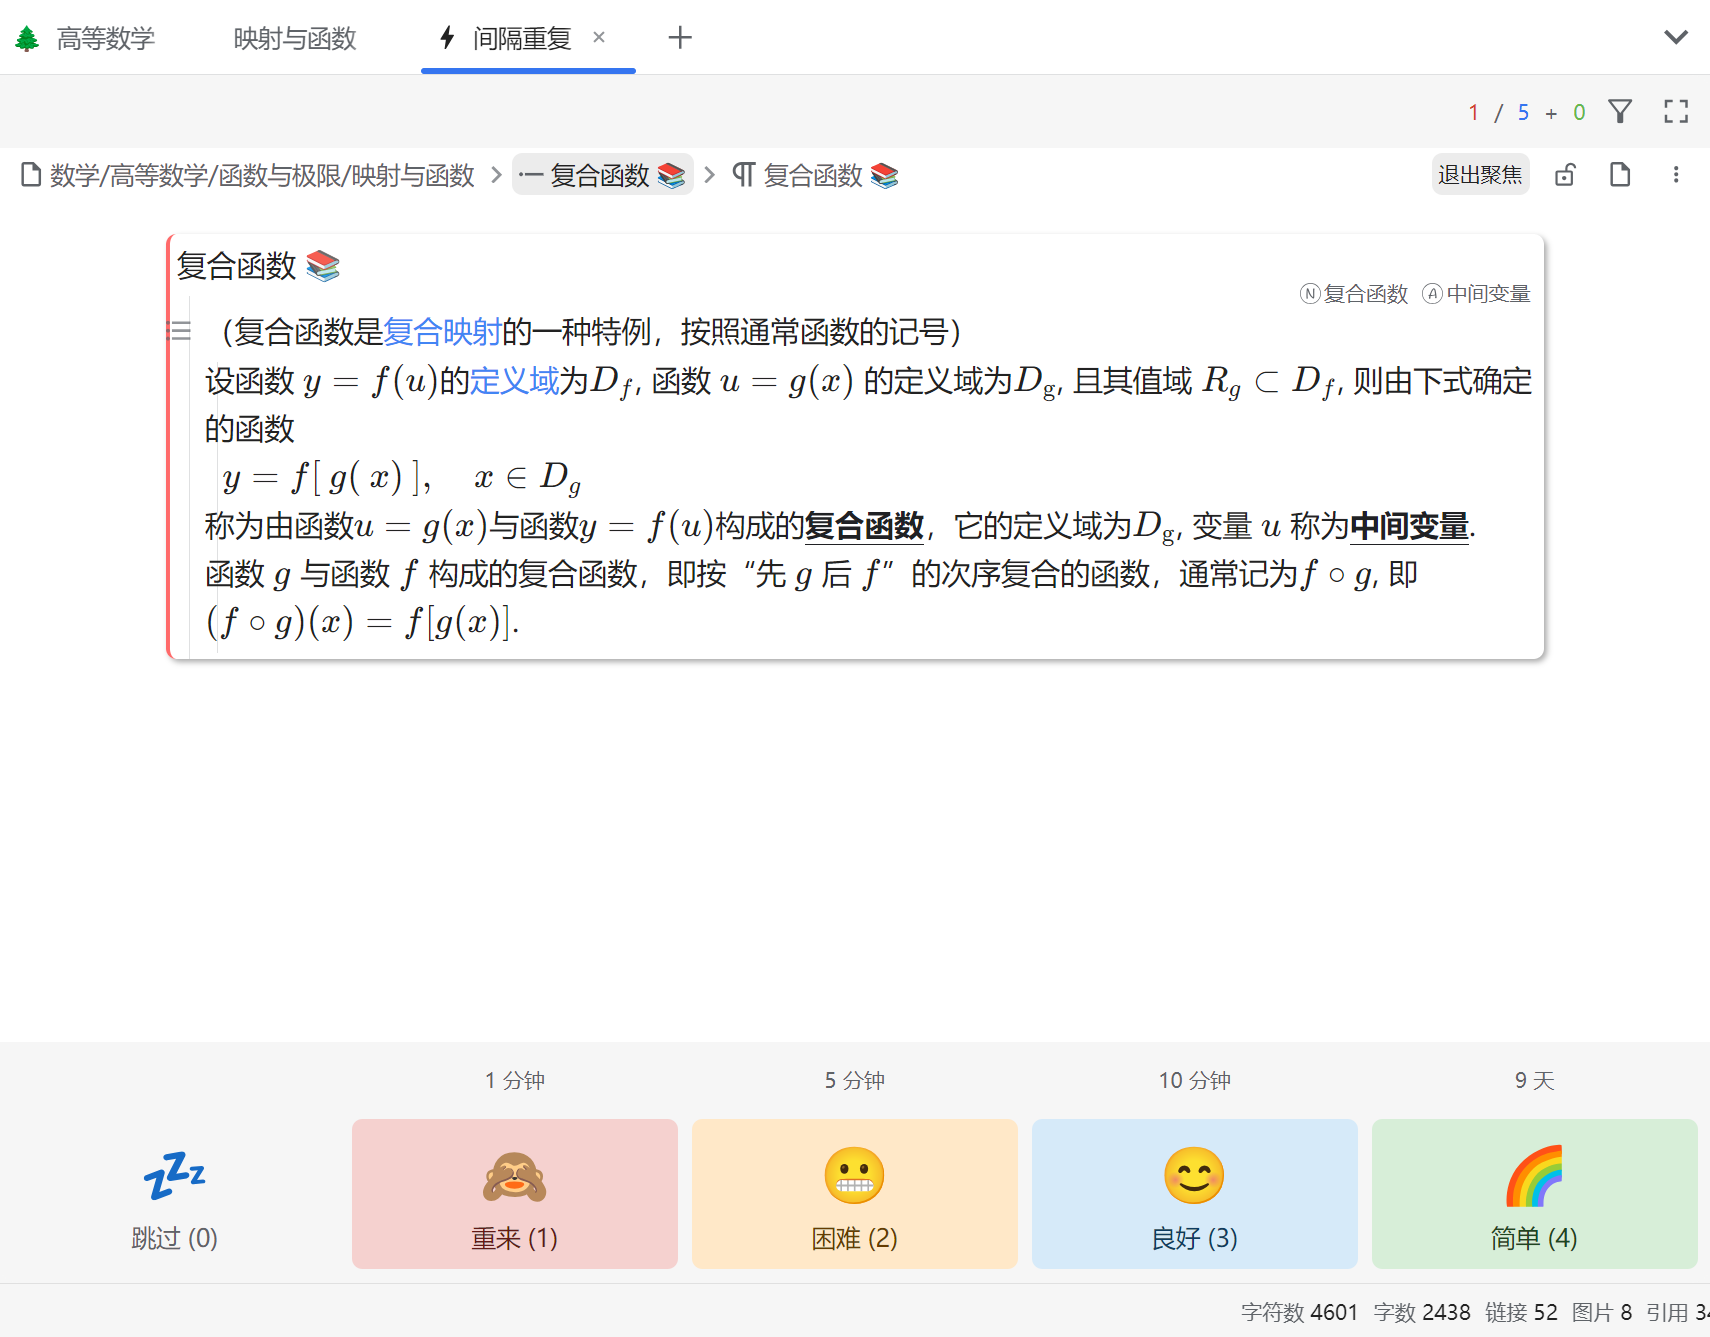This screenshot has width=1710, height=1337.
Task: Enter fullscreen mode with corner-brackets icon
Action: (x=1676, y=111)
